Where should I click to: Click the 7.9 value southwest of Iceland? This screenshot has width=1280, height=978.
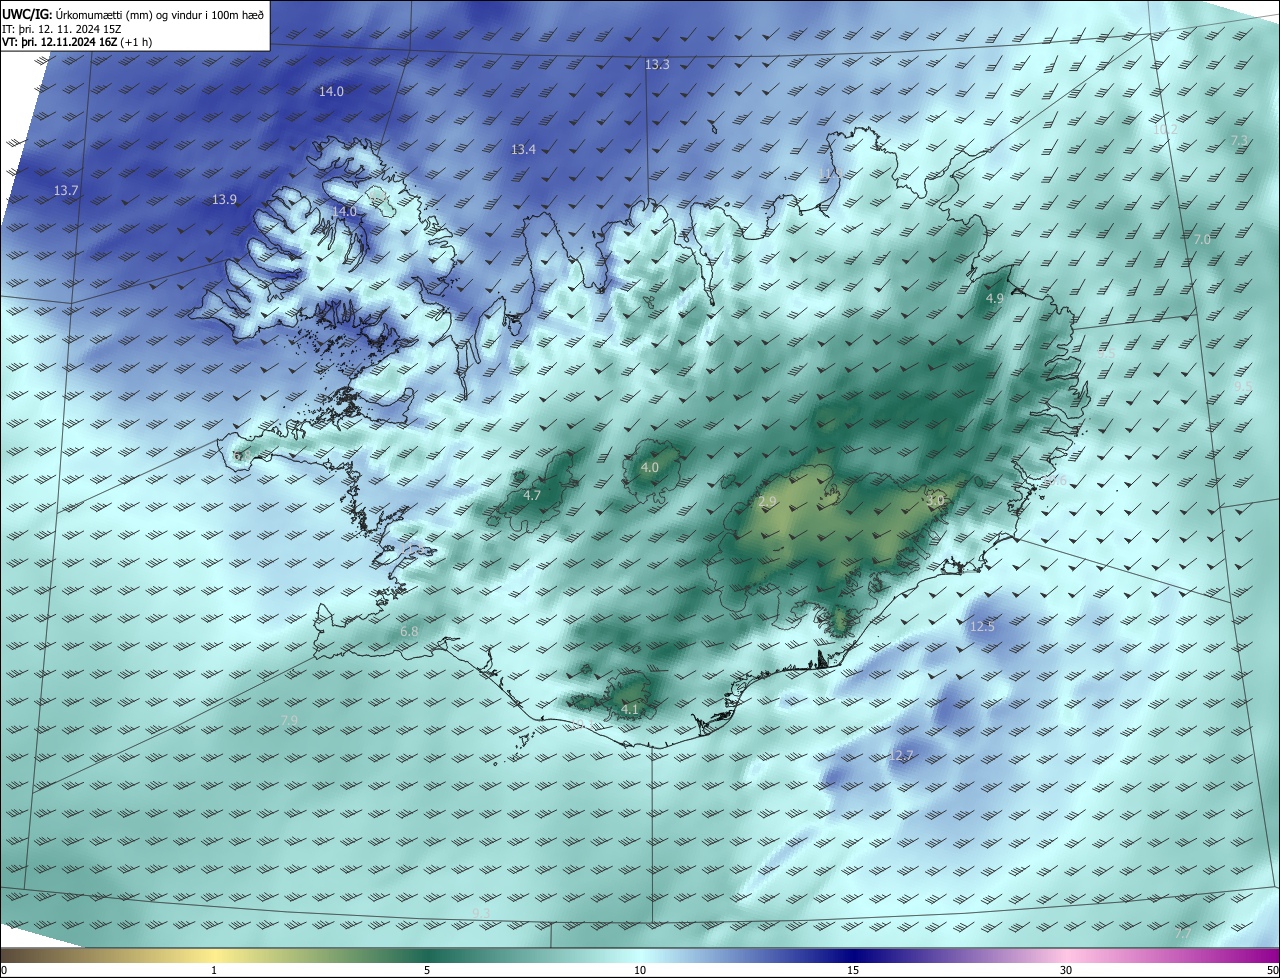(x=289, y=720)
